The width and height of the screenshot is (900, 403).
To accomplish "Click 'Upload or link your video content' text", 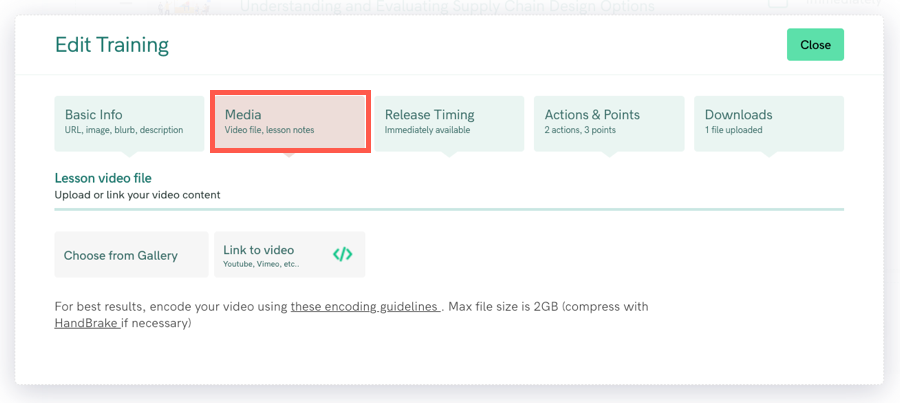I will coord(137,195).
